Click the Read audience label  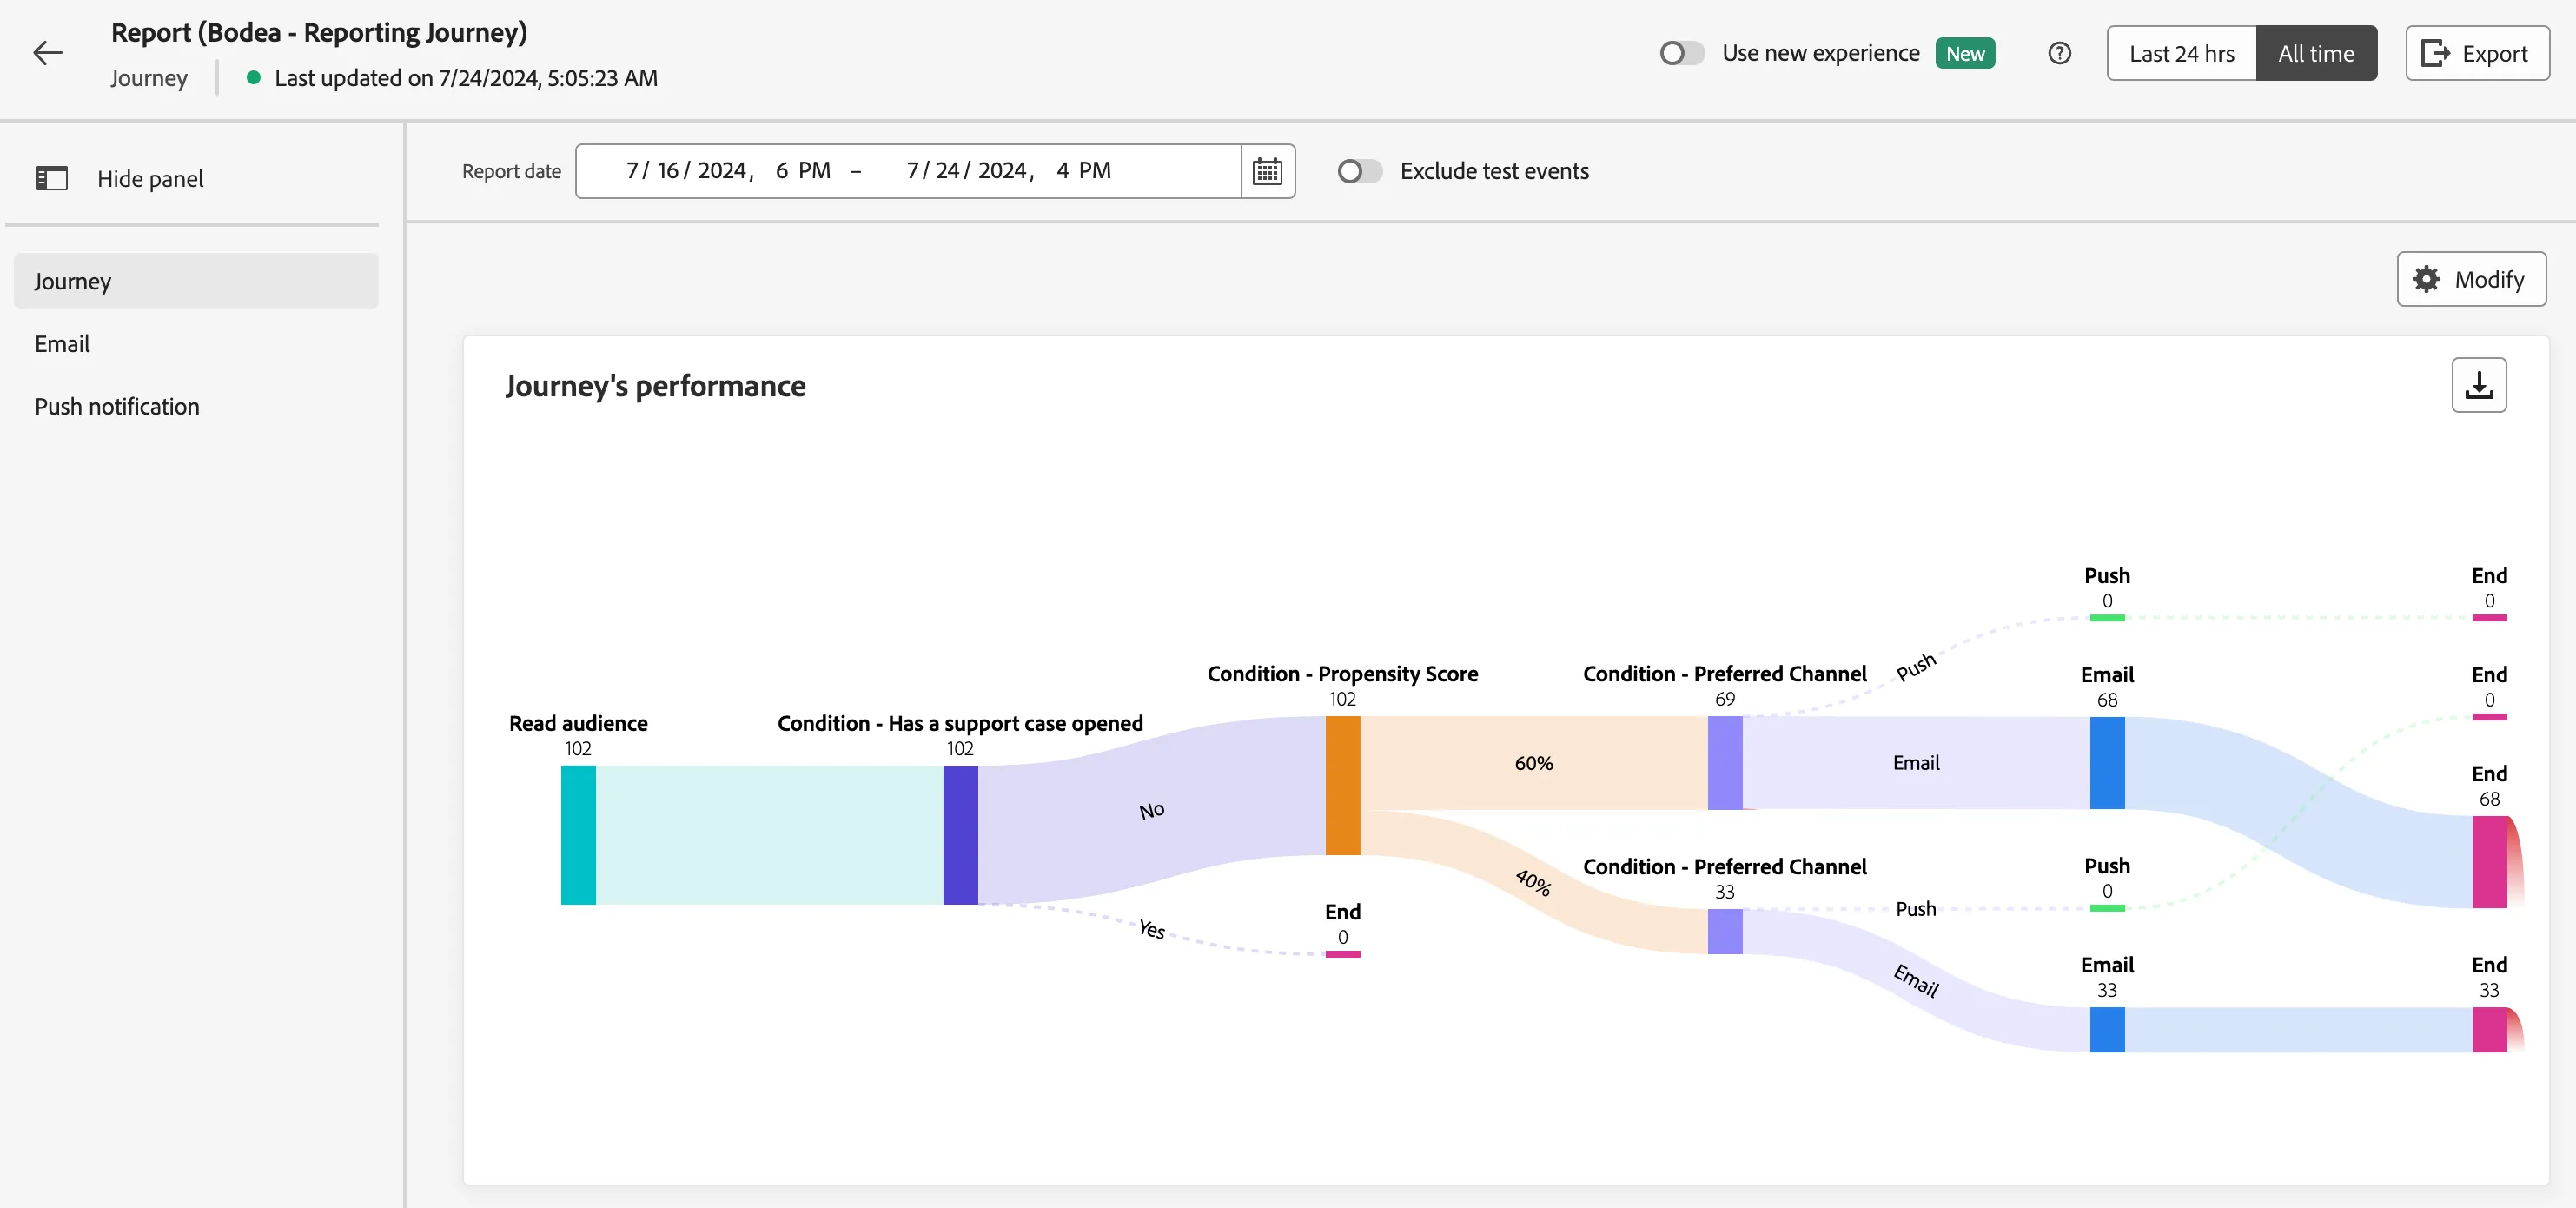tap(578, 723)
